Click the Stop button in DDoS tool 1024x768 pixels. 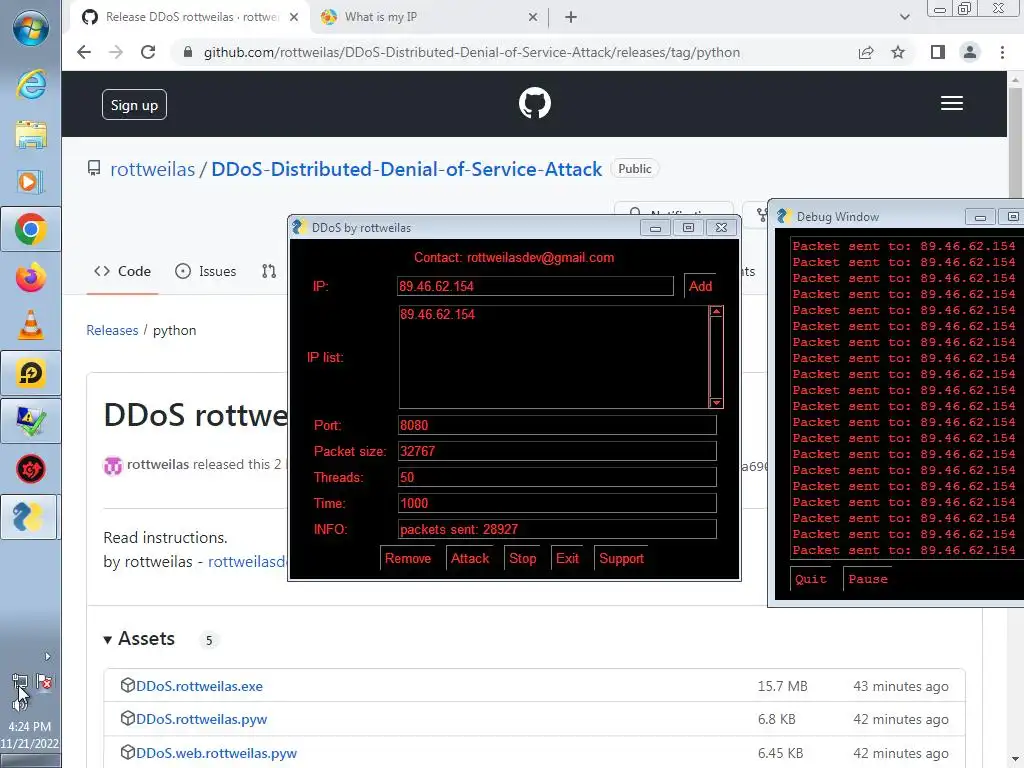click(x=522, y=558)
